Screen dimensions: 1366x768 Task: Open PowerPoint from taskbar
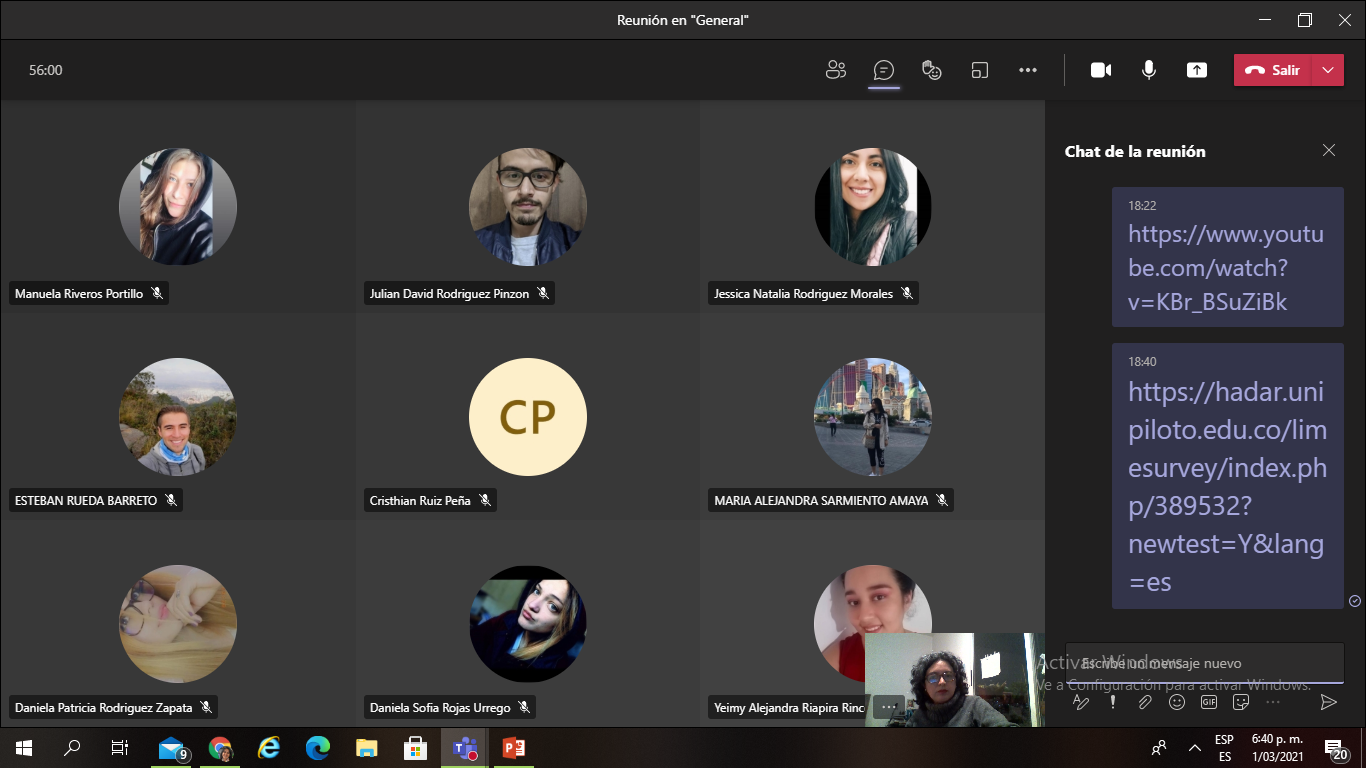click(x=513, y=748)
